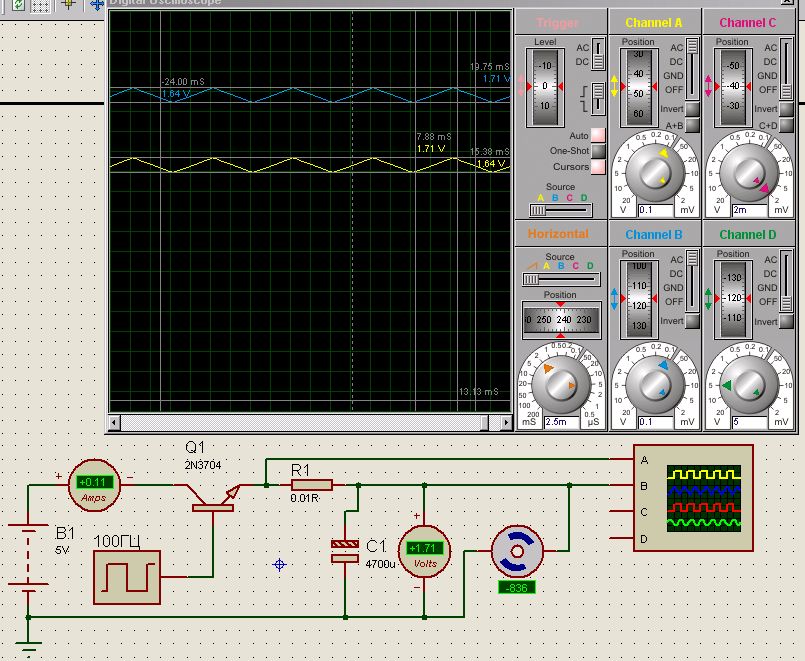The width and height of the screenshot is (805, 661).
Task: Toggle the Trigger Auto button
Action: [x=598, y=135]
